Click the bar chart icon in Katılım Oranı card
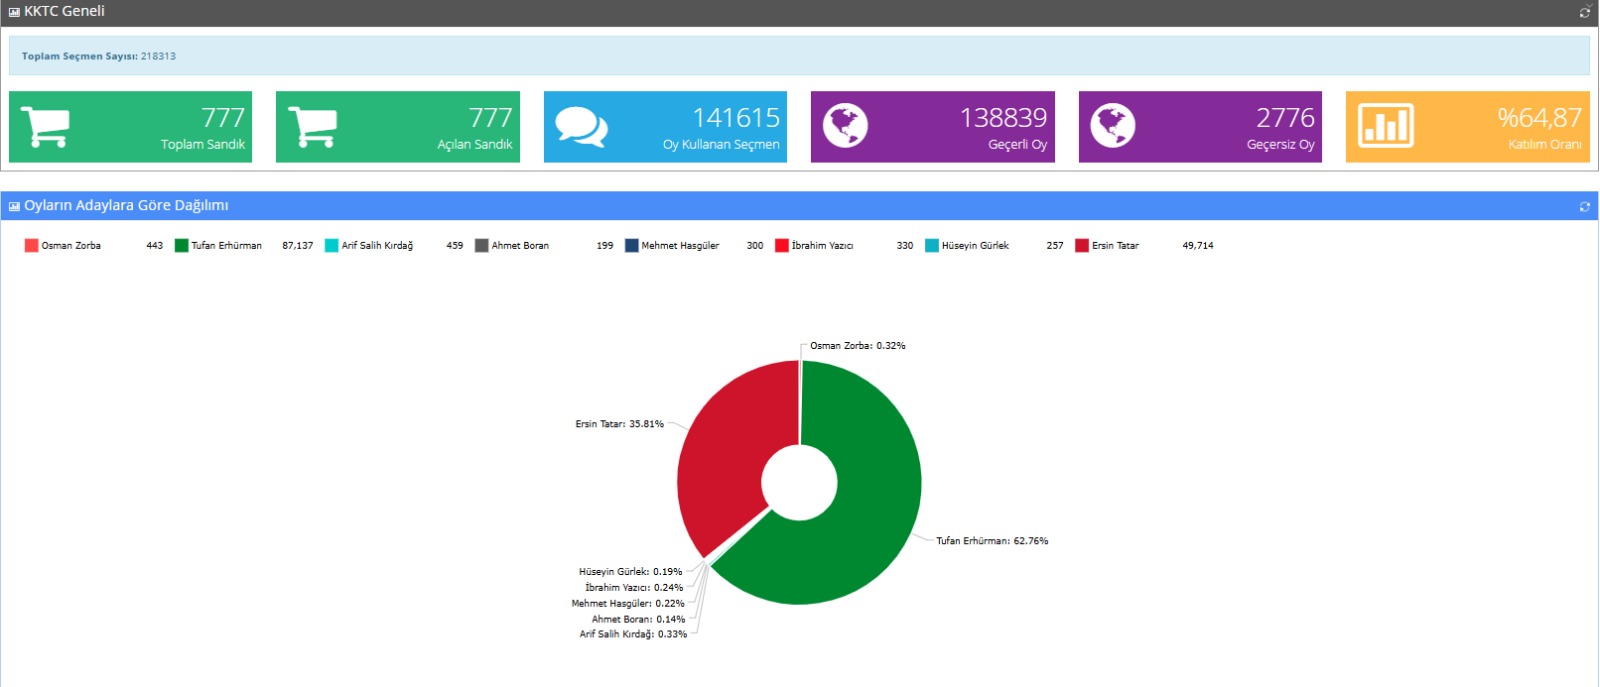The height and width of the screenshot is (687, 1600). (1385, 126)
